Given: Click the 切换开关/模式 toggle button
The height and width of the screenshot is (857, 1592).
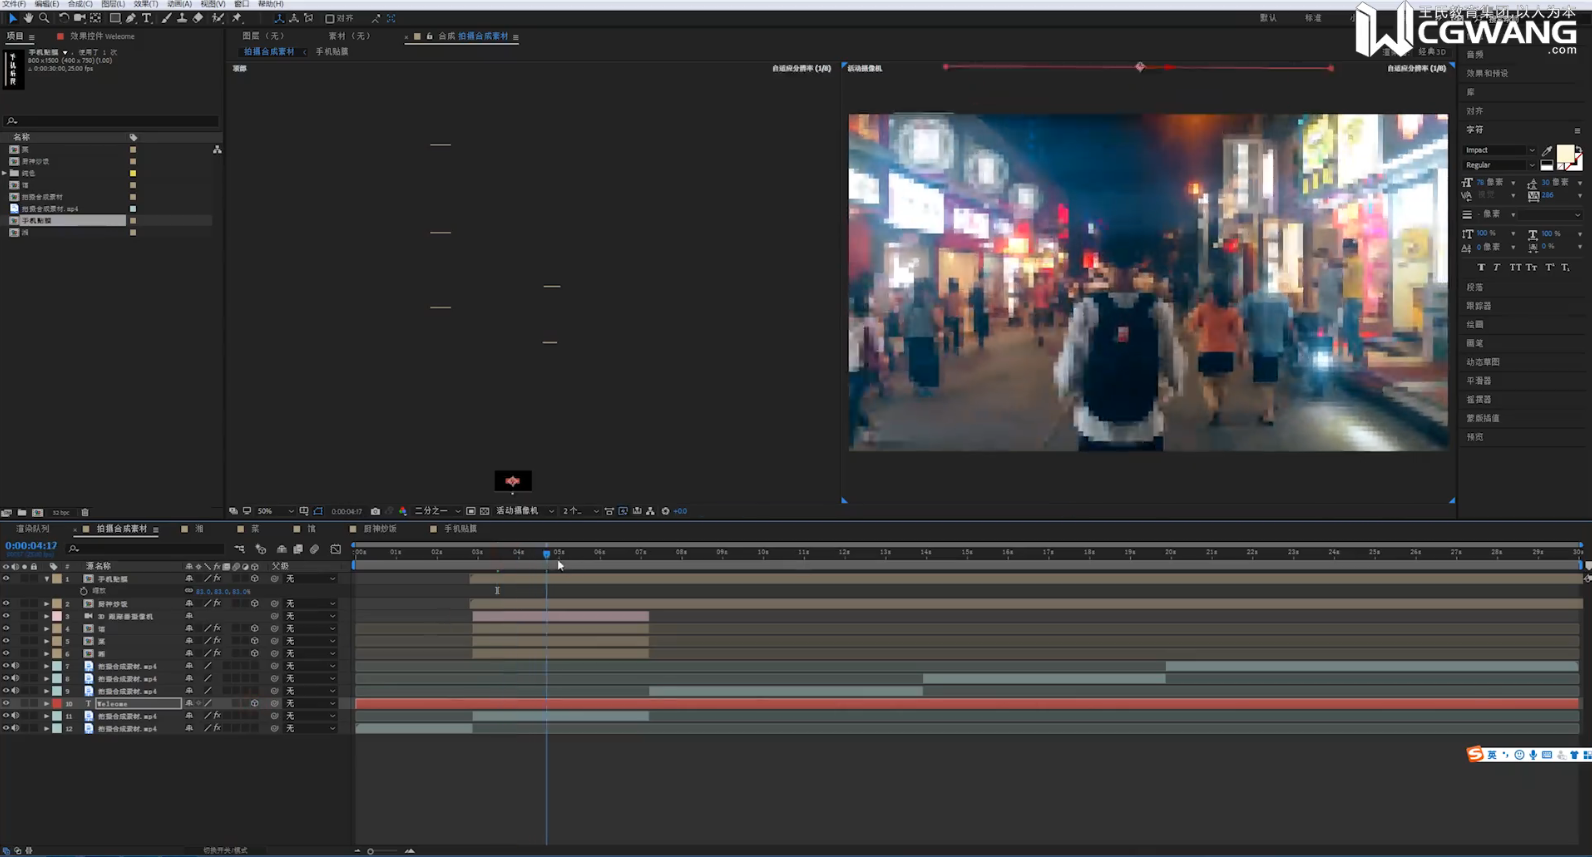Looking at the screenshot, I should click(225, 850).
